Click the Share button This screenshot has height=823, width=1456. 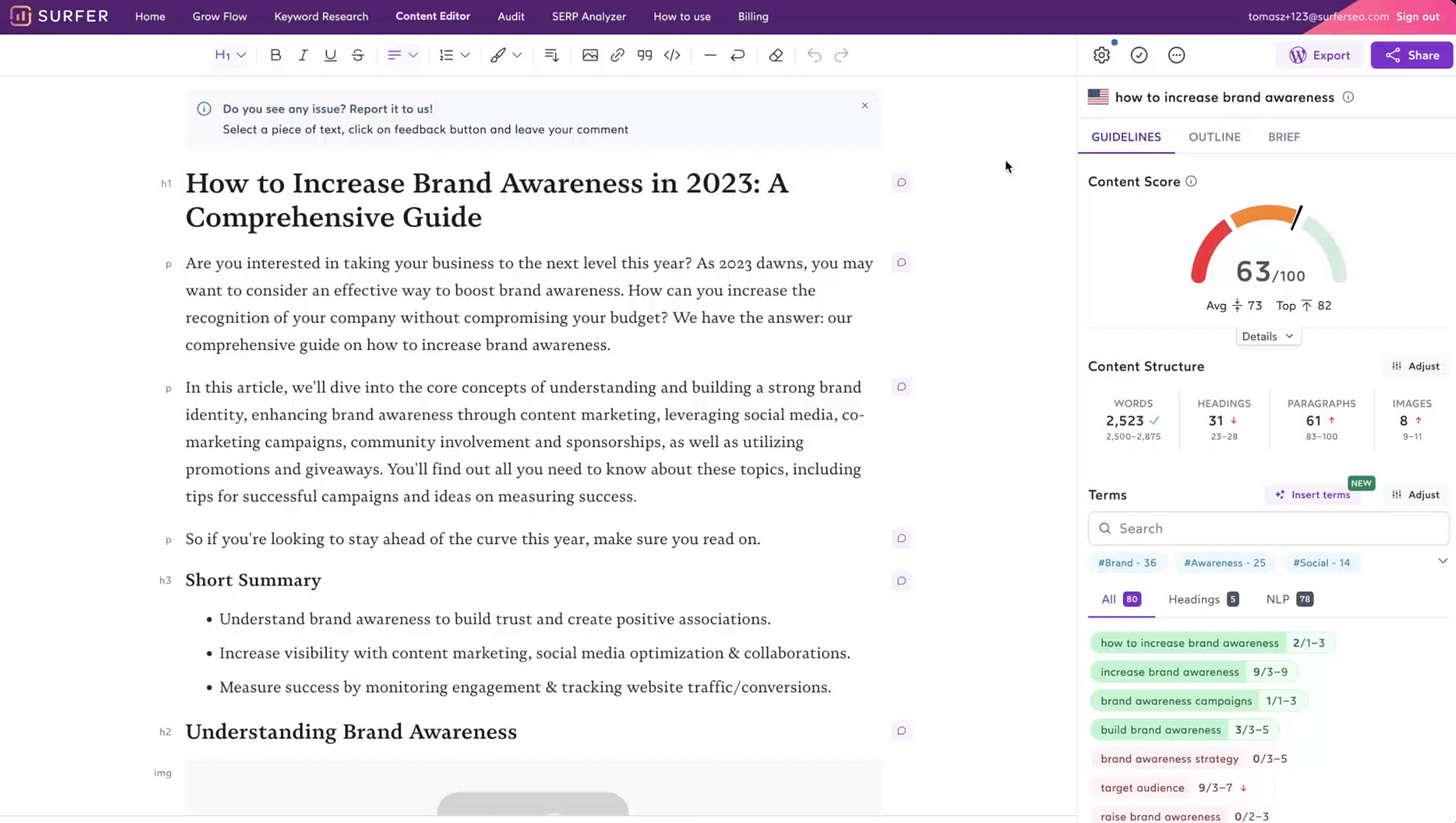[1411, 55]
